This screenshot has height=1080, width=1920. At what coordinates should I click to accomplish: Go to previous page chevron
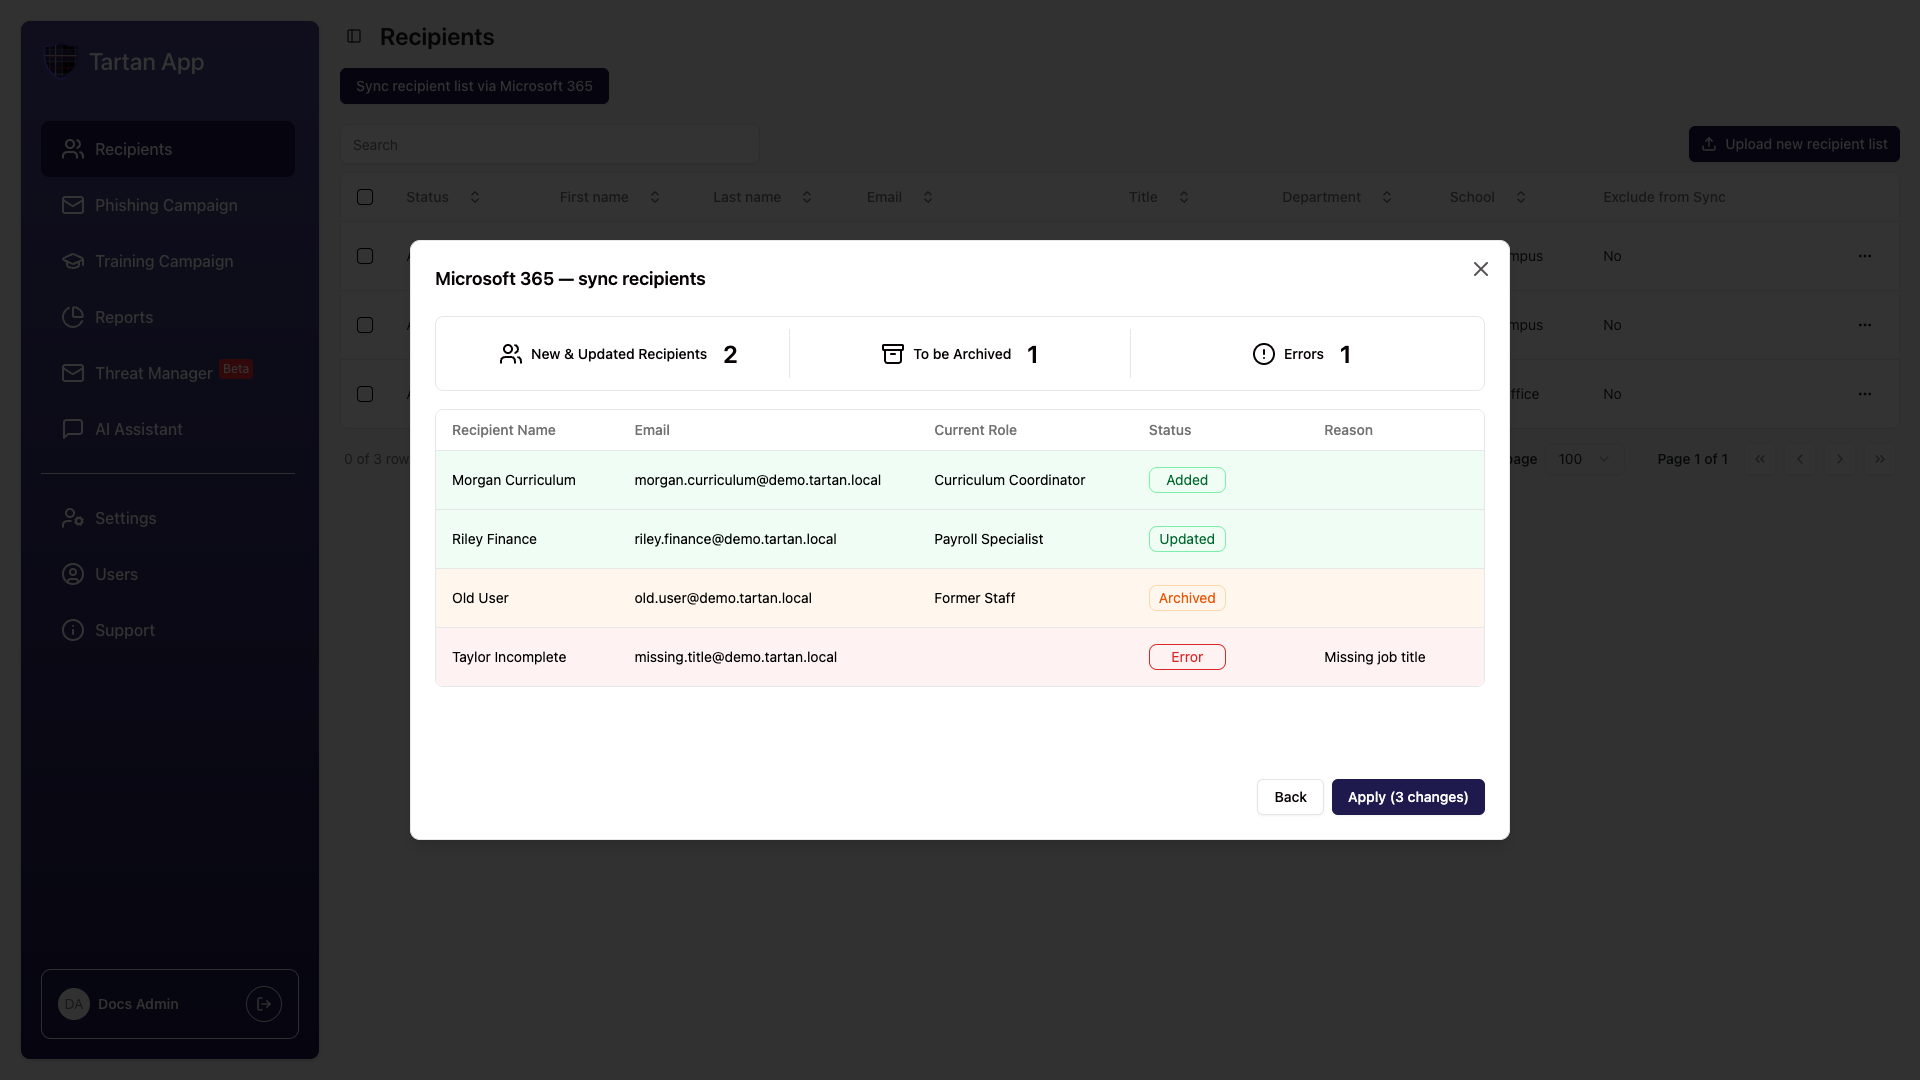[x=1800, y=459]
